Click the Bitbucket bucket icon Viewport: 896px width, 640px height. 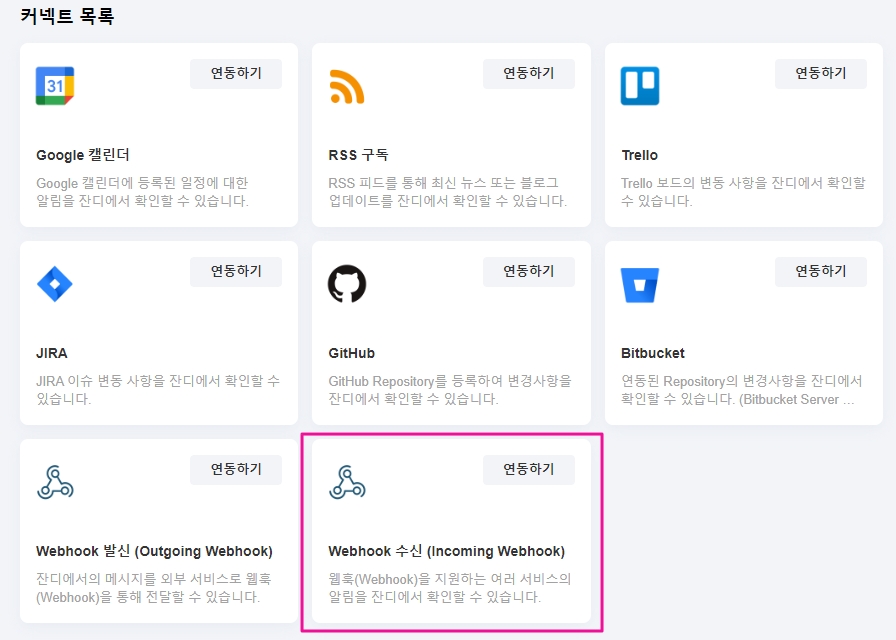pos(640,284)
